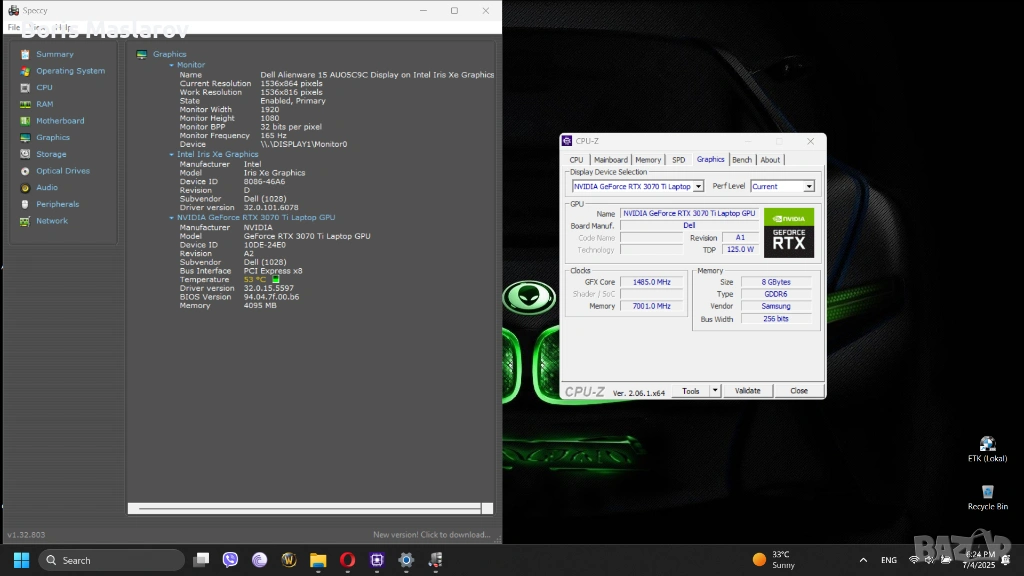Collapse the Monitor tree section
The height and width of the screenshot is (576, 1024).
coord(171,65)
